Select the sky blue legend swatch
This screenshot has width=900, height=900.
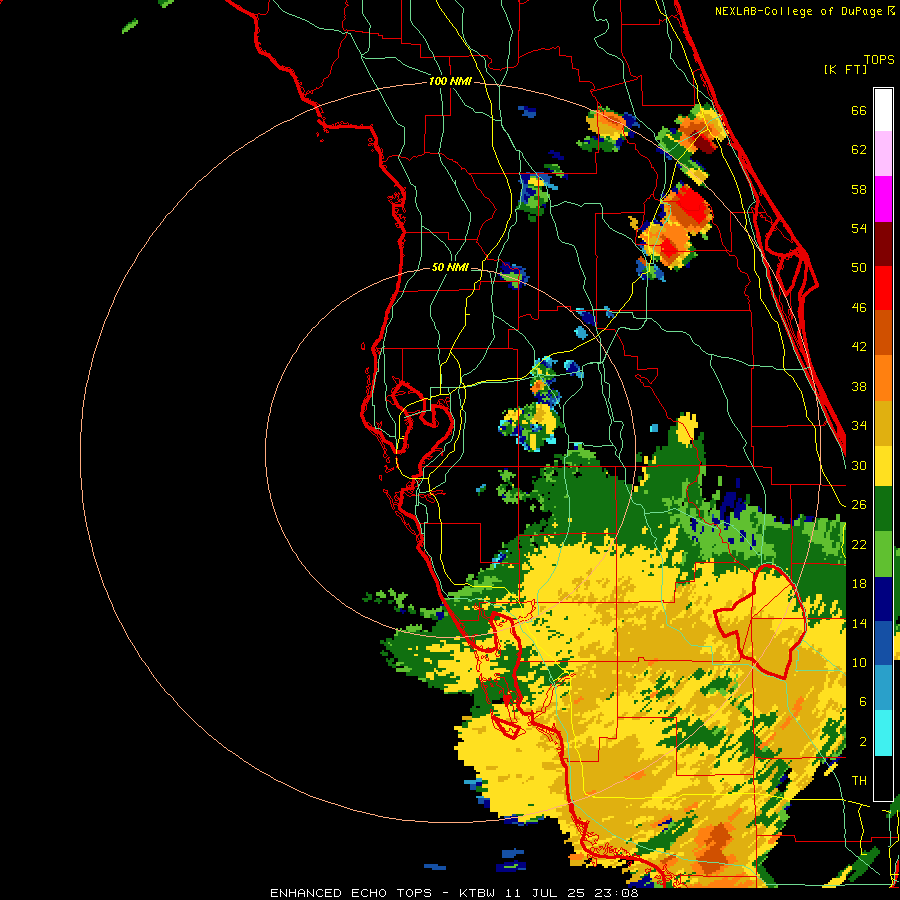[x=883, y=688]
